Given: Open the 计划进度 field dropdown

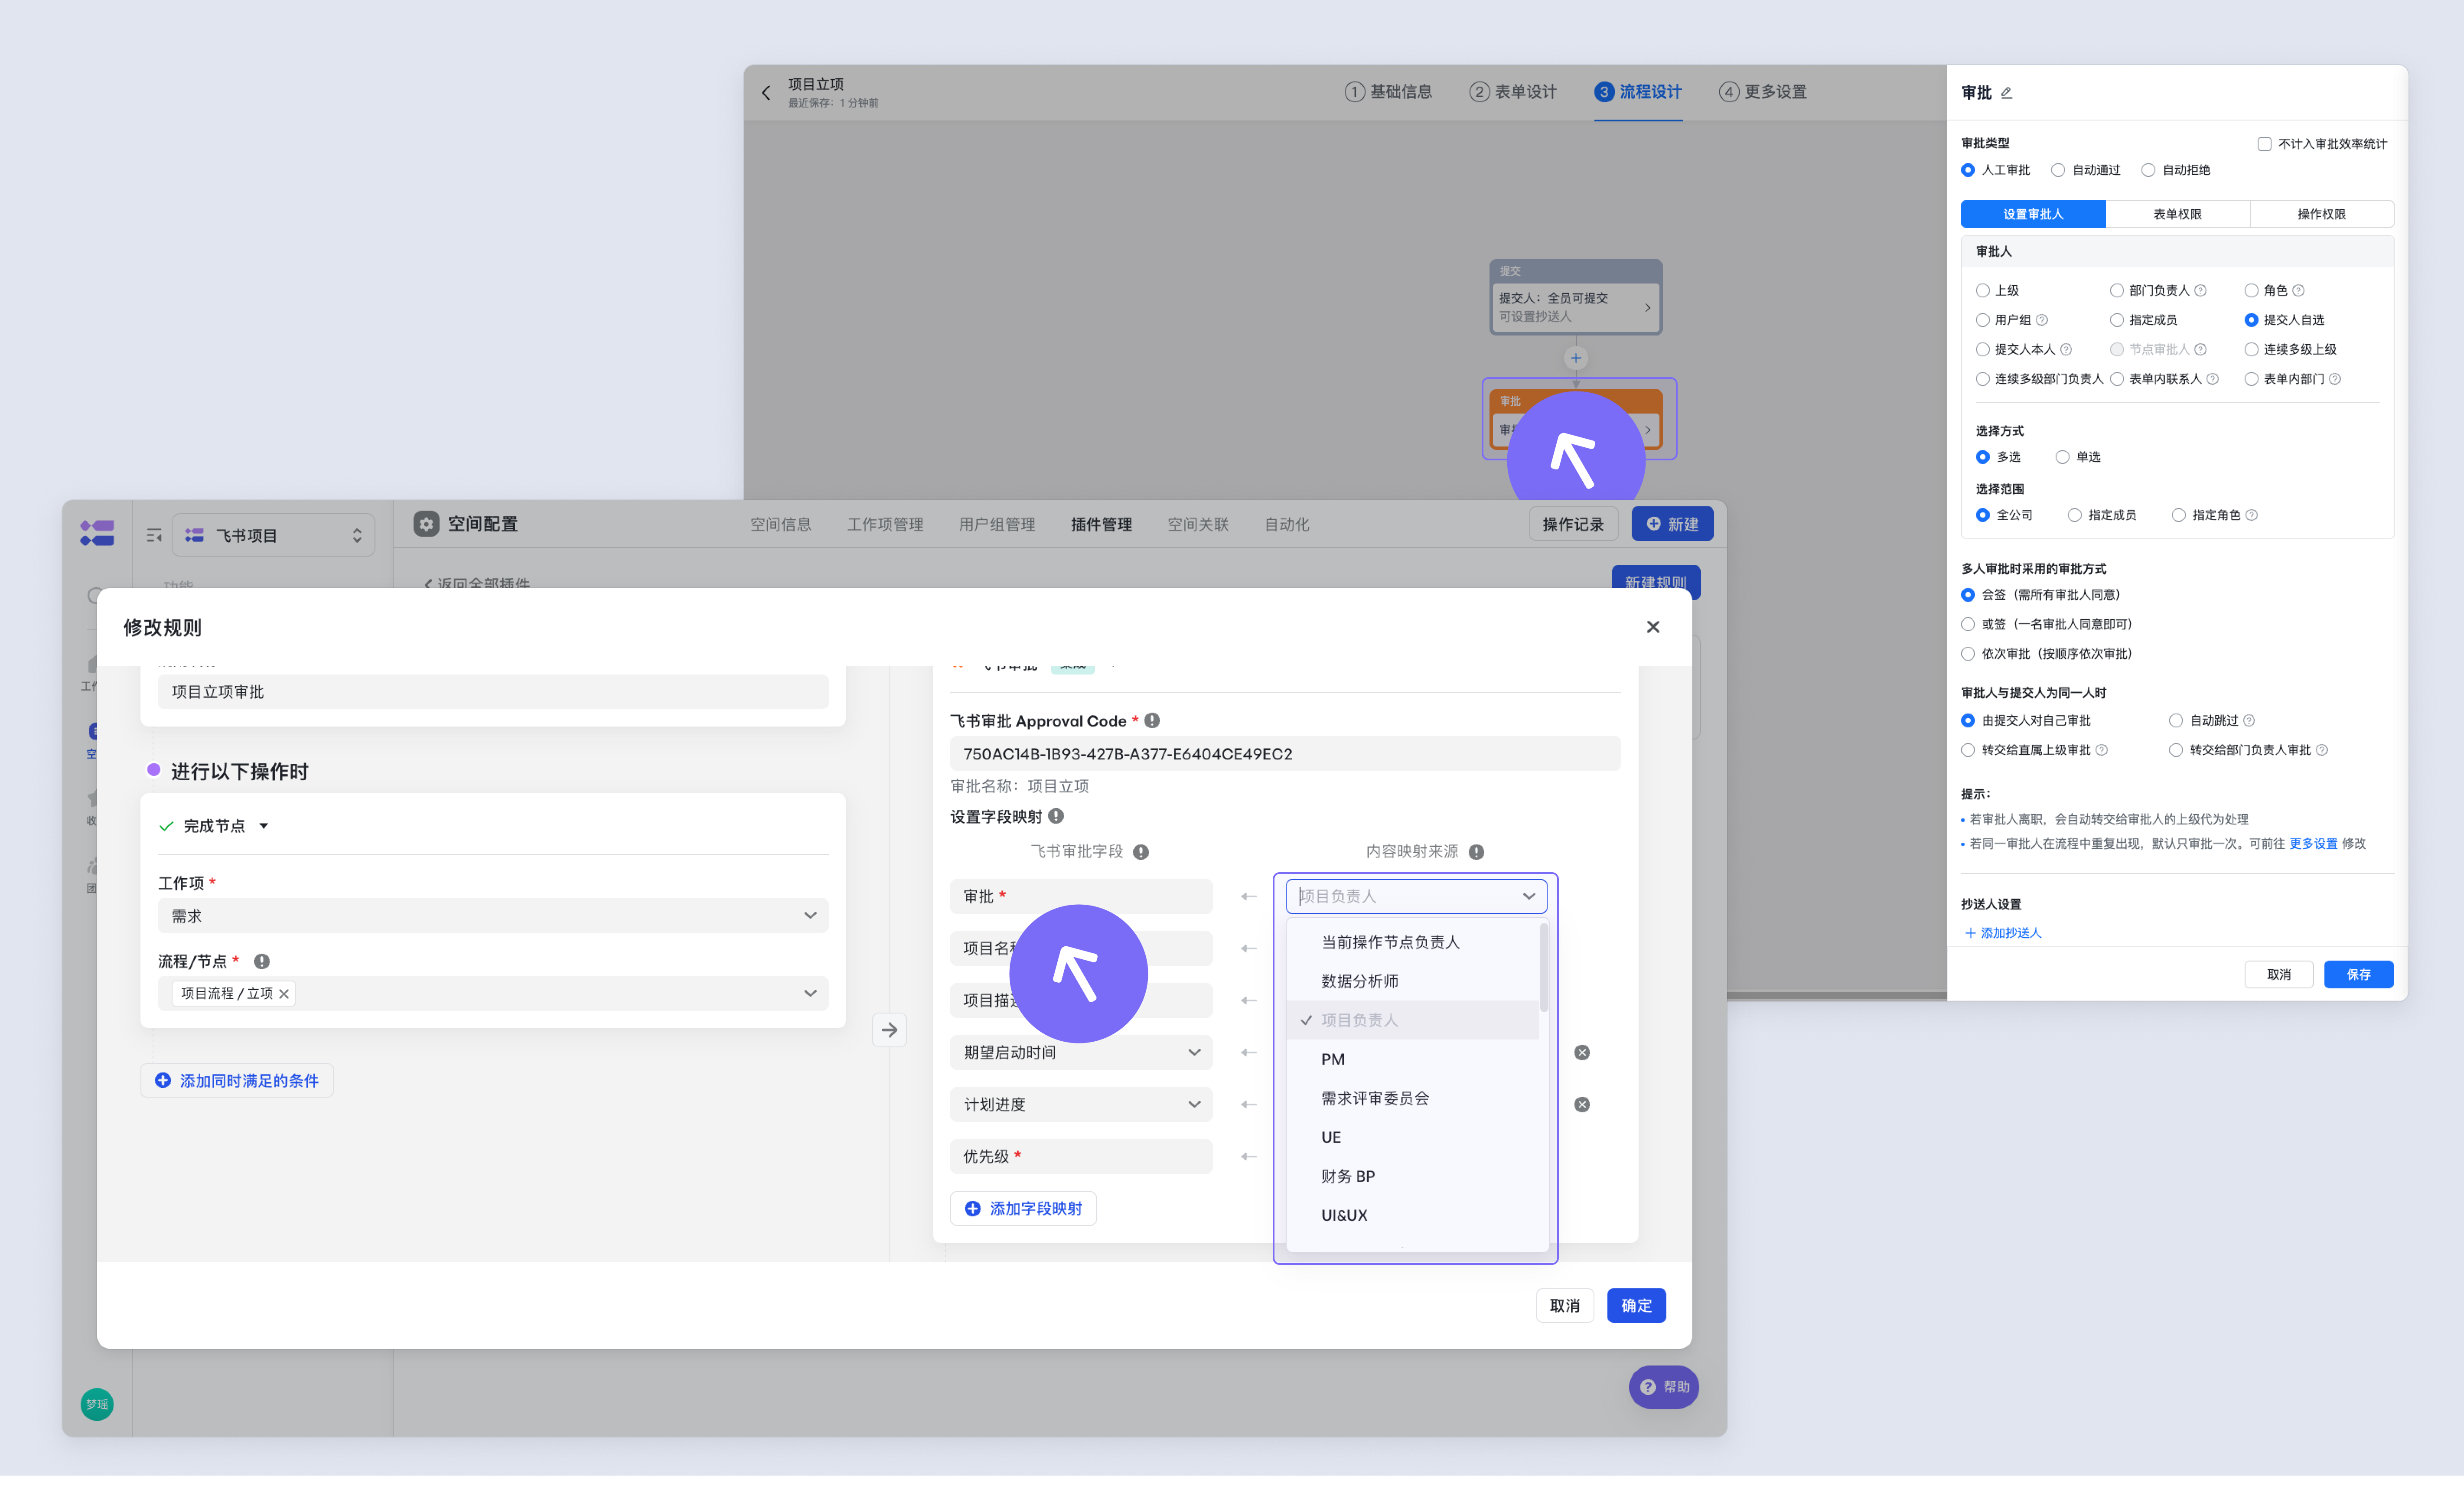Looking at the screenshot, I should tap(1081, 1104).
